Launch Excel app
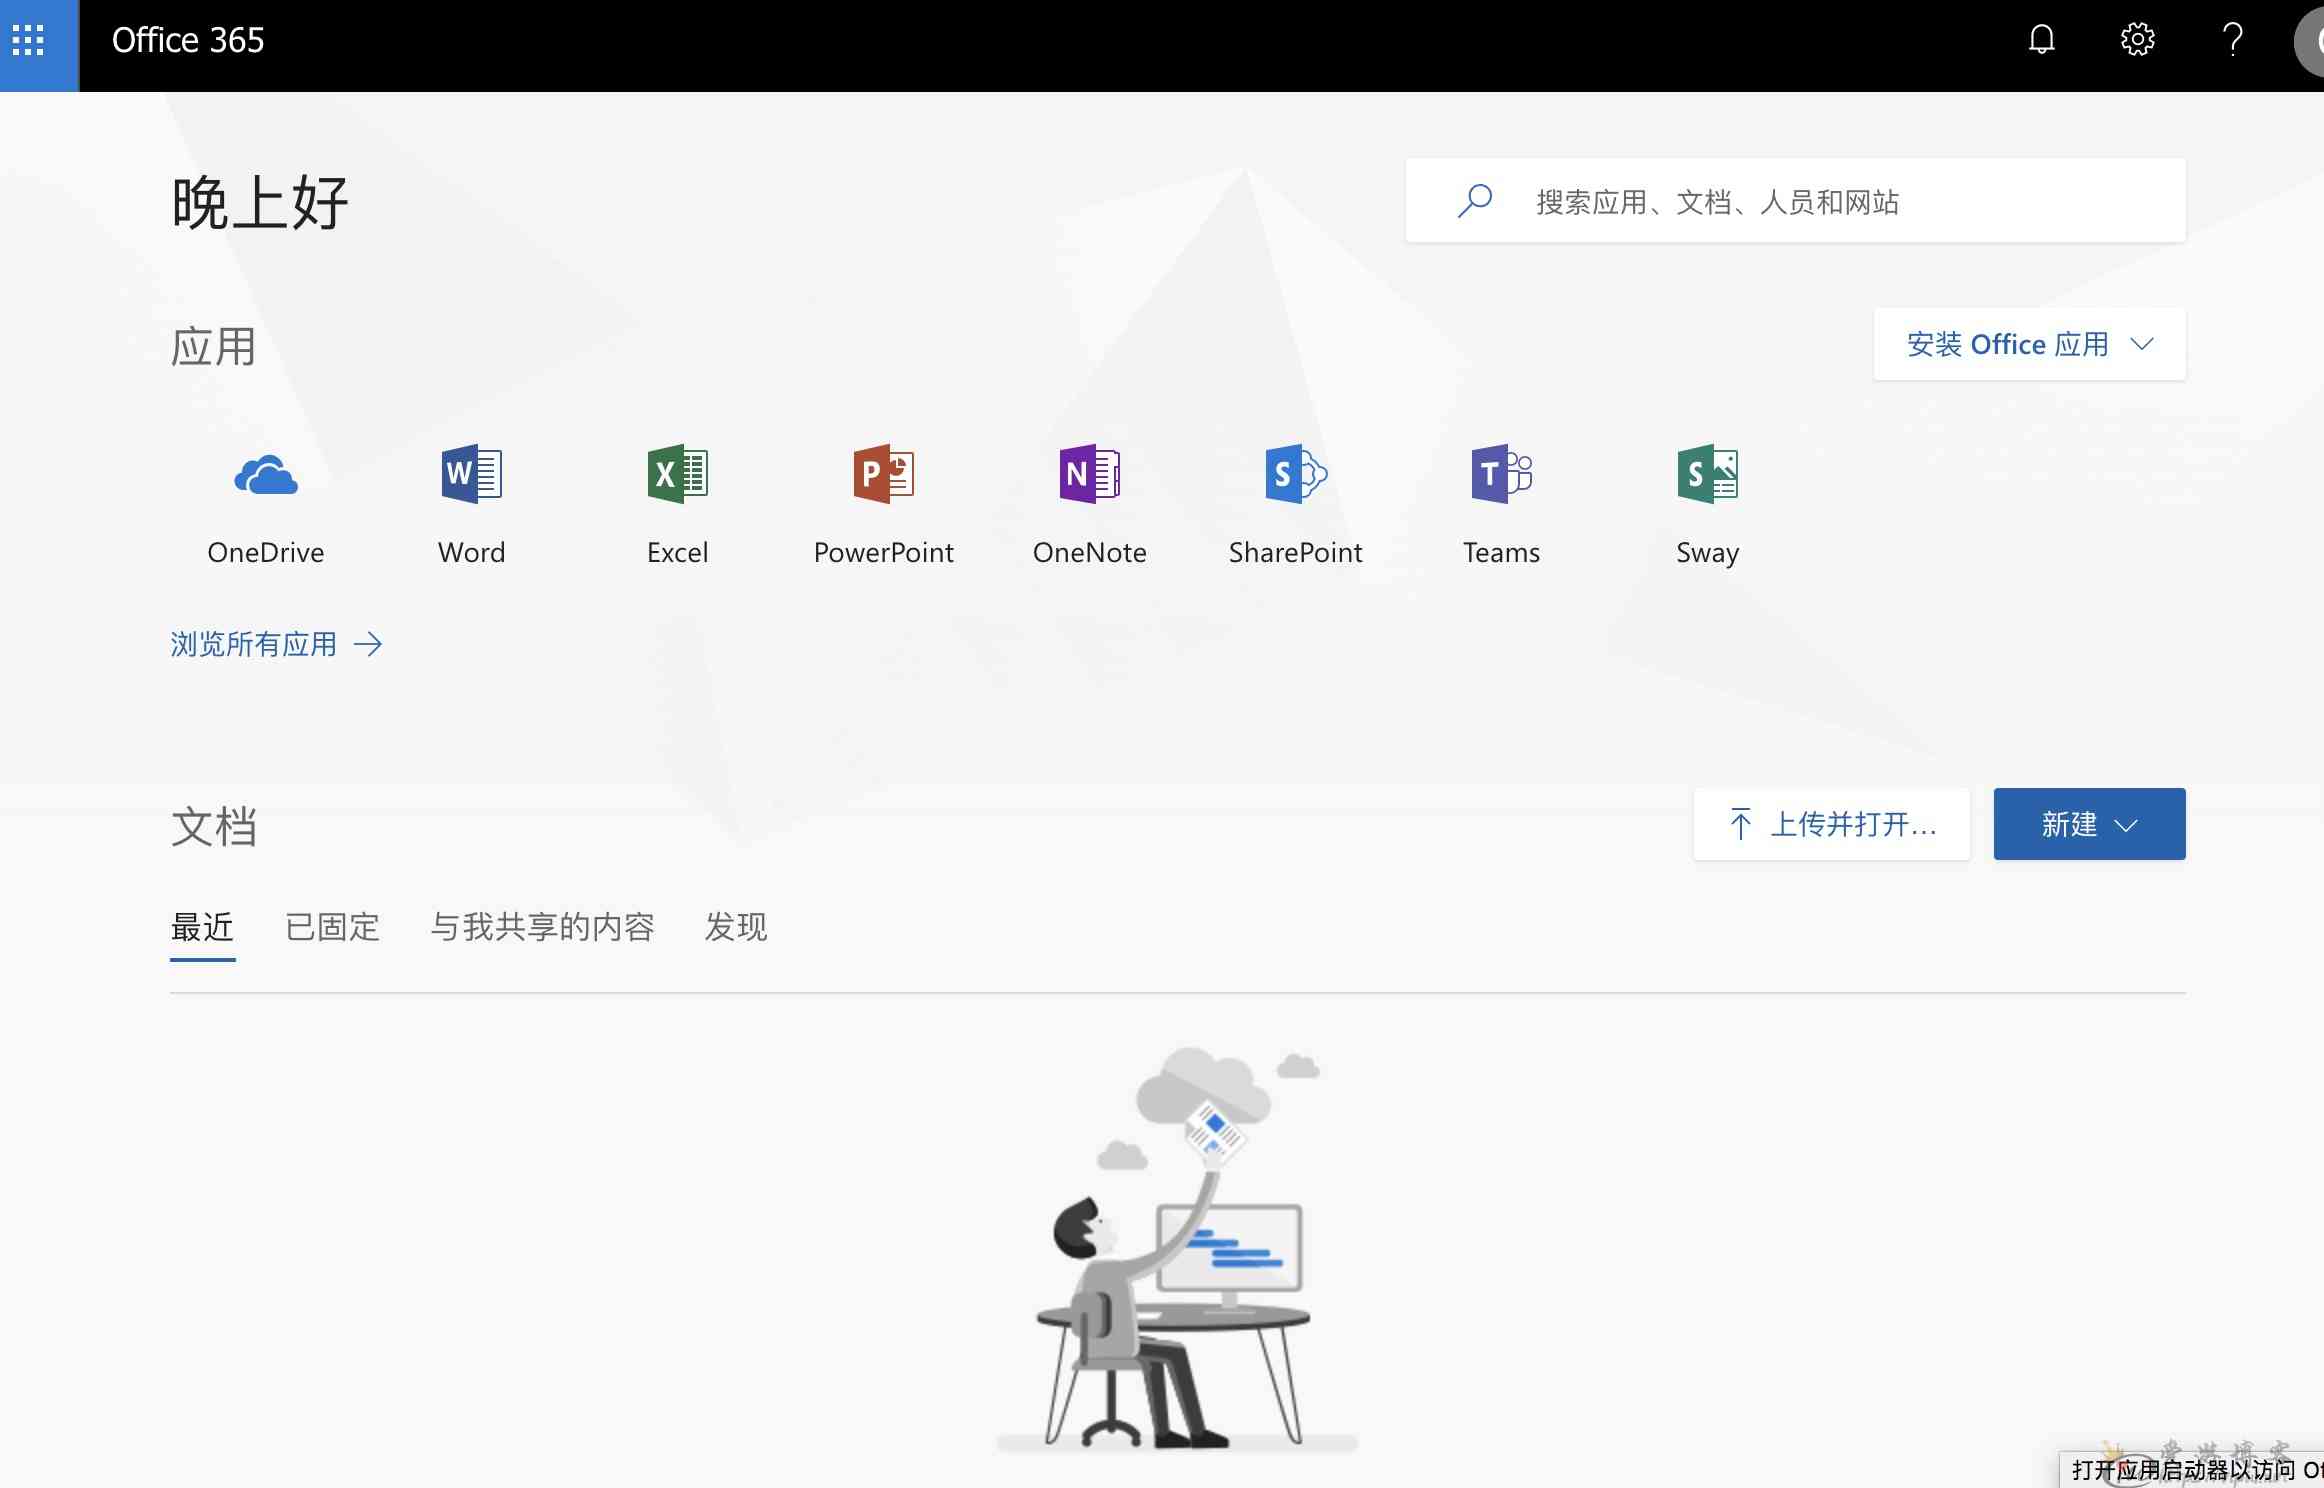 point(677,505)
